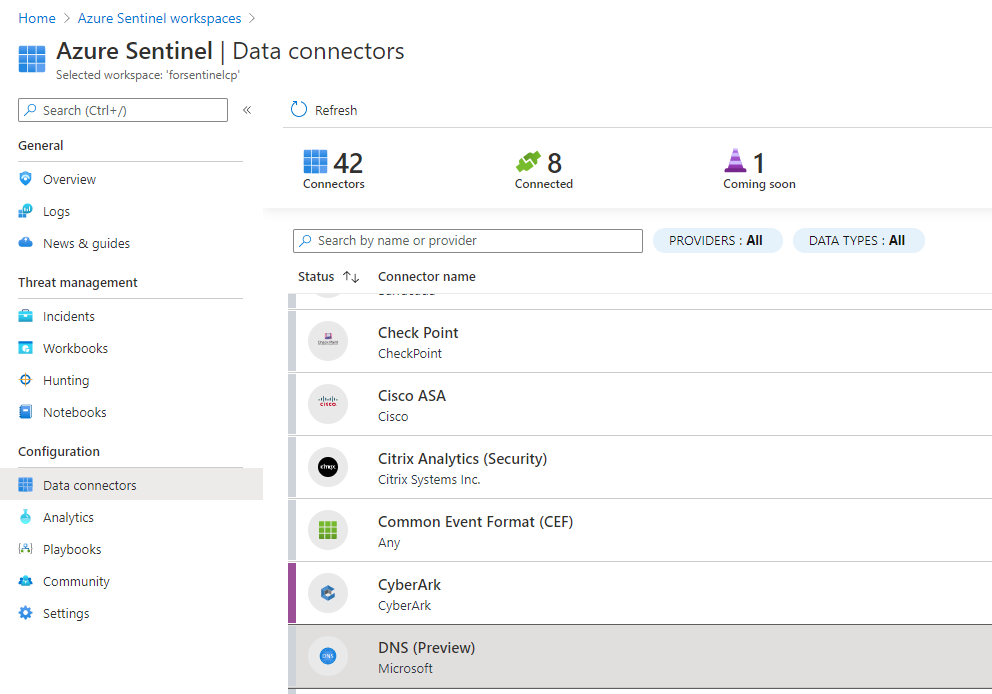Click the 1 Coming soon count

pos(759,163)
